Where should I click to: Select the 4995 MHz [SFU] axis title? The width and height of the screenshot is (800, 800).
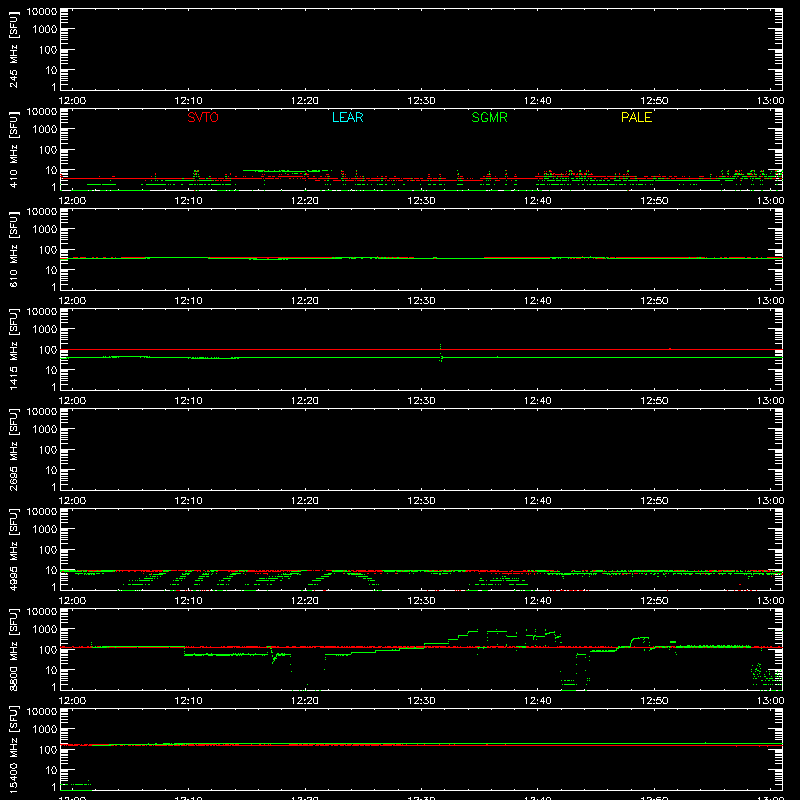[14, 549]
